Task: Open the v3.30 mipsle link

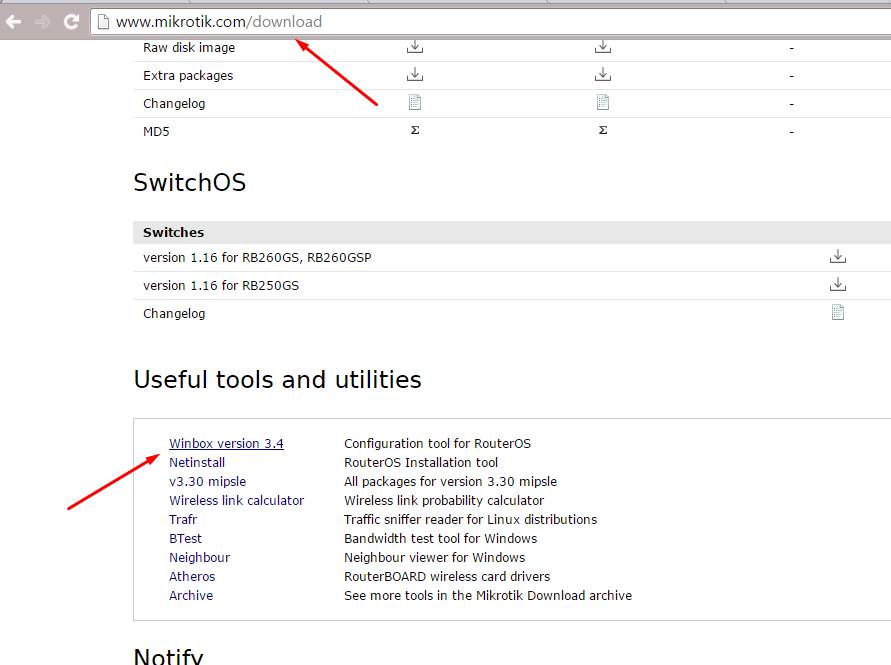Action: tap(207, 481)
